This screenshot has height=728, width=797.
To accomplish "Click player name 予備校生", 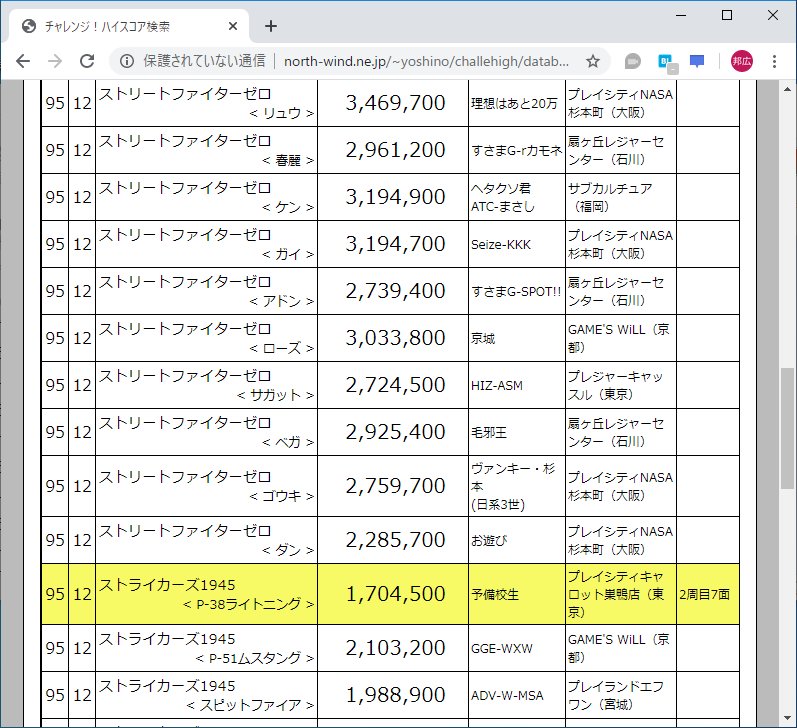I will (495, 594).
